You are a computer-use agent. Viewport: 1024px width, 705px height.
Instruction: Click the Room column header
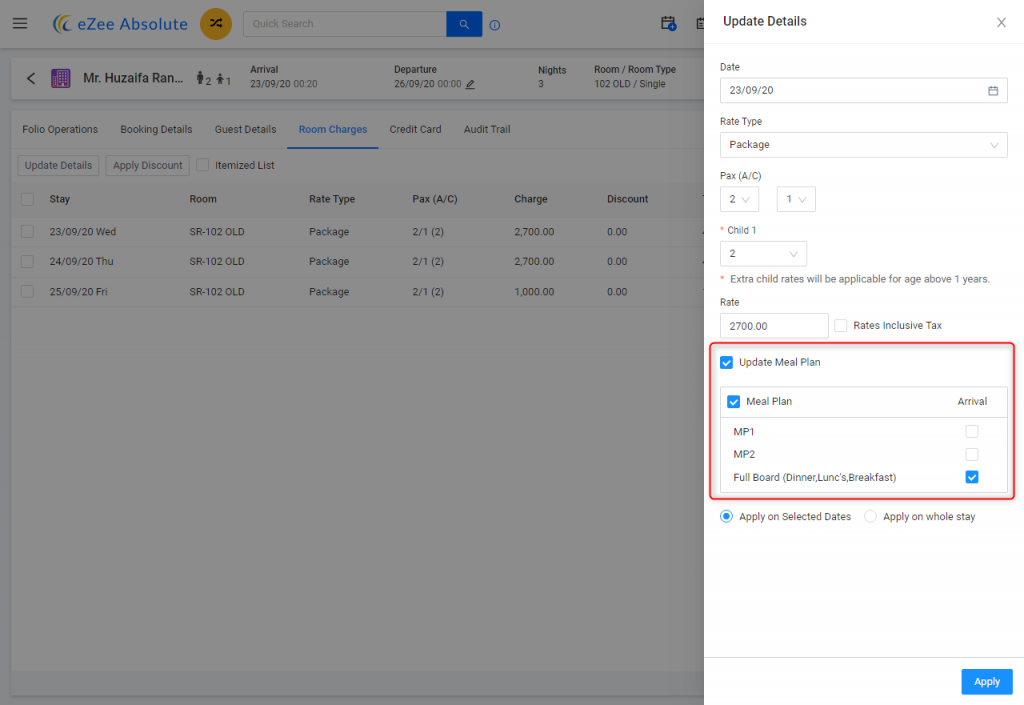coord(203,199)
